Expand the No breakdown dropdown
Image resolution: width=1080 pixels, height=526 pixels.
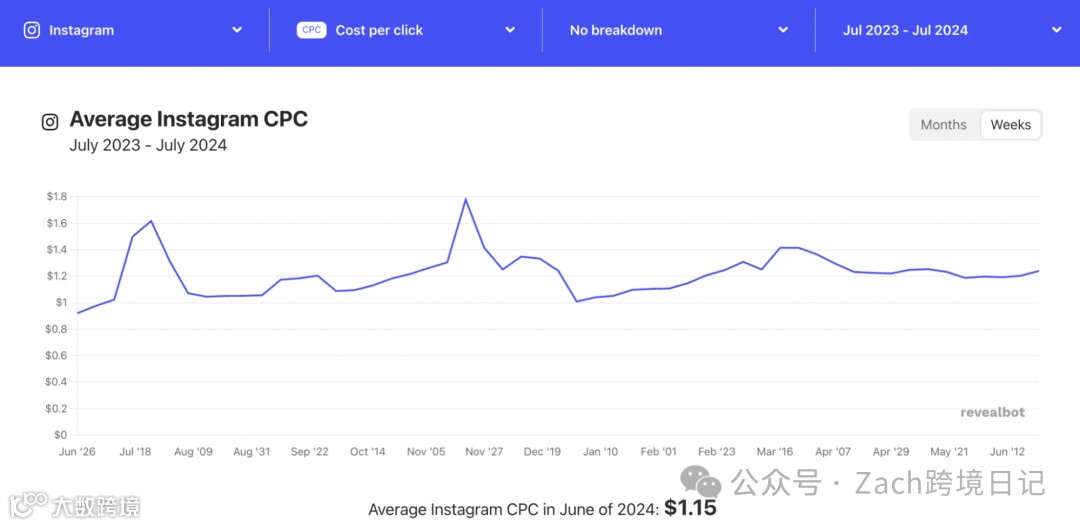(x=783, y=30)
